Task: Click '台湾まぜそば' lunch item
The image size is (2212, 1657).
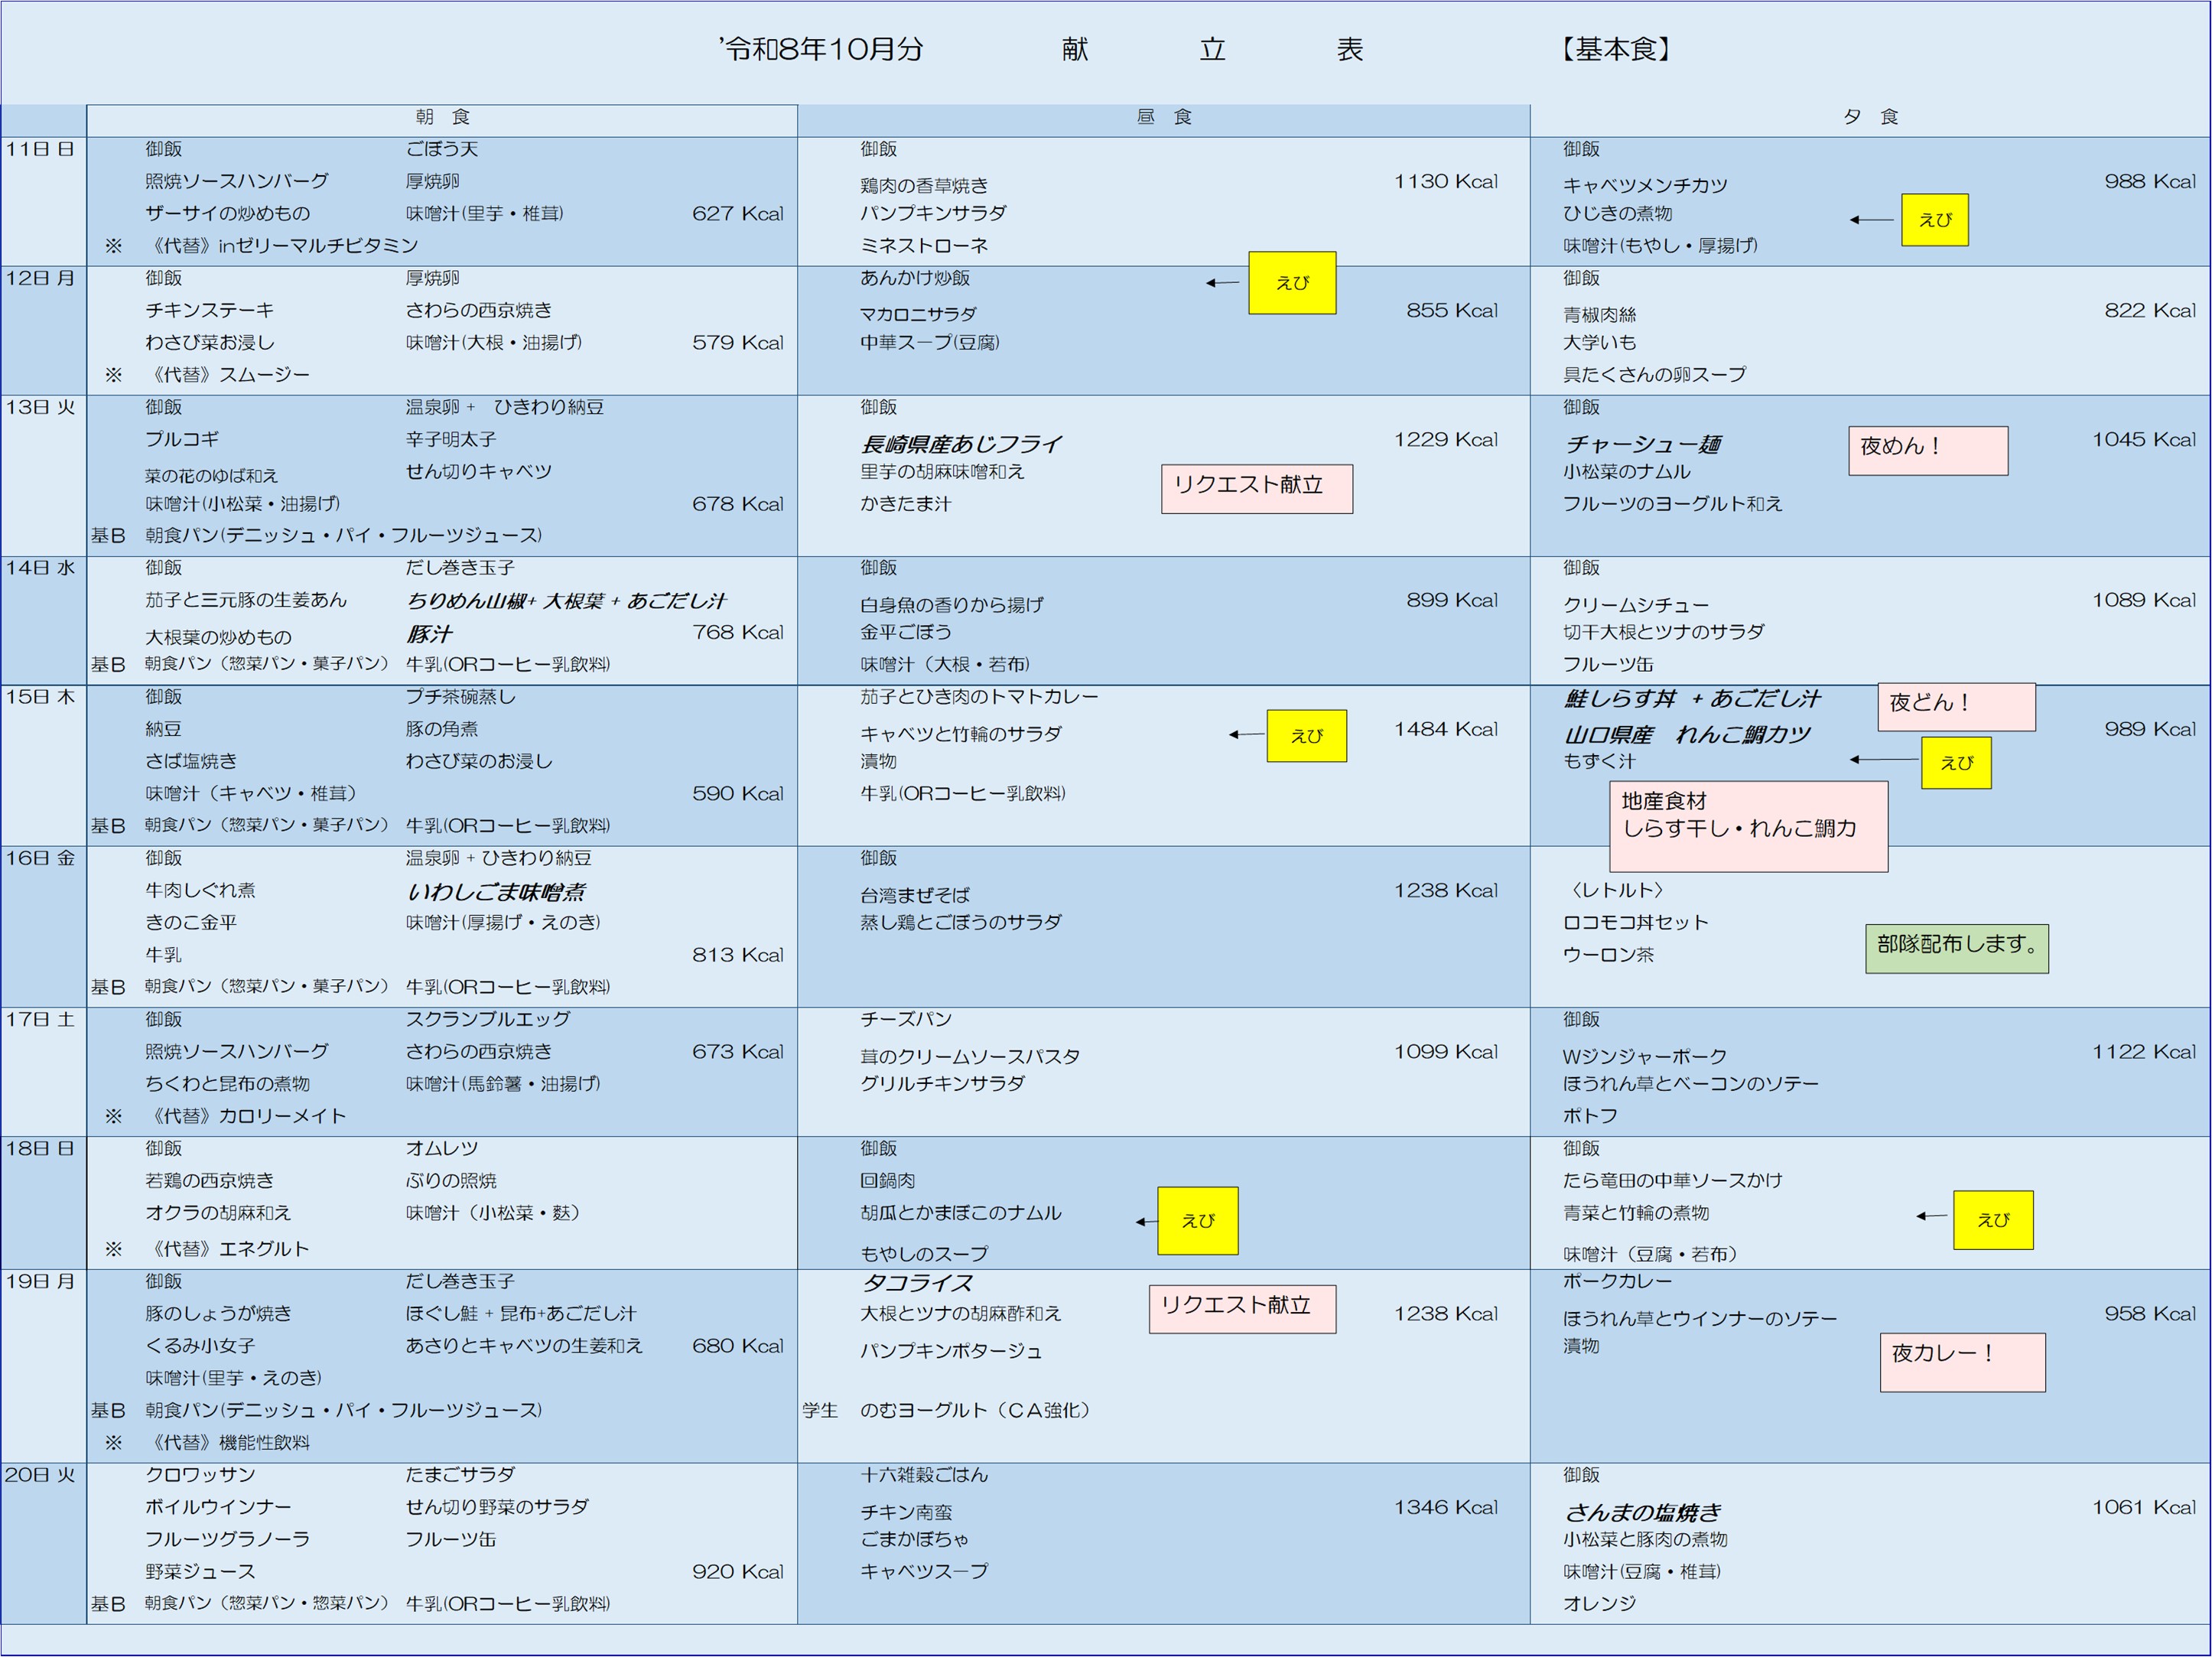Action: [x=915, y=895]
